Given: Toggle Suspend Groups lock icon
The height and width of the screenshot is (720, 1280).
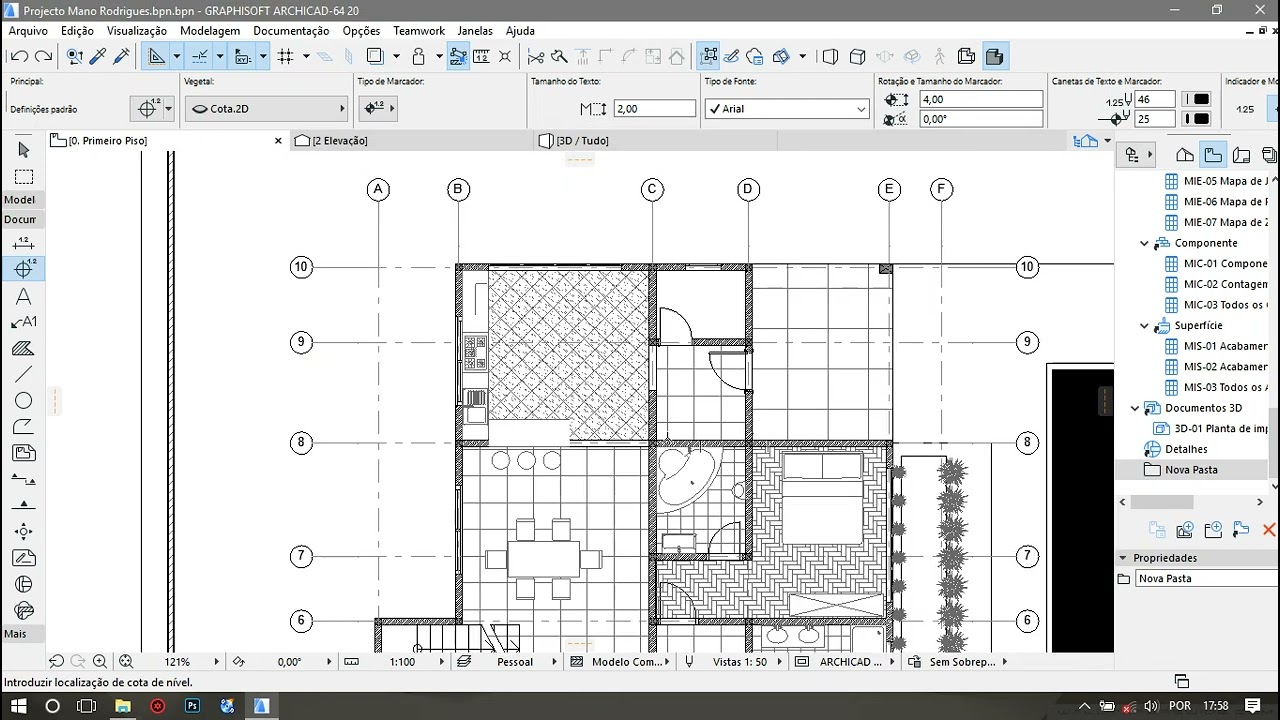Looking at the screenshot, I should coord(419,57).
